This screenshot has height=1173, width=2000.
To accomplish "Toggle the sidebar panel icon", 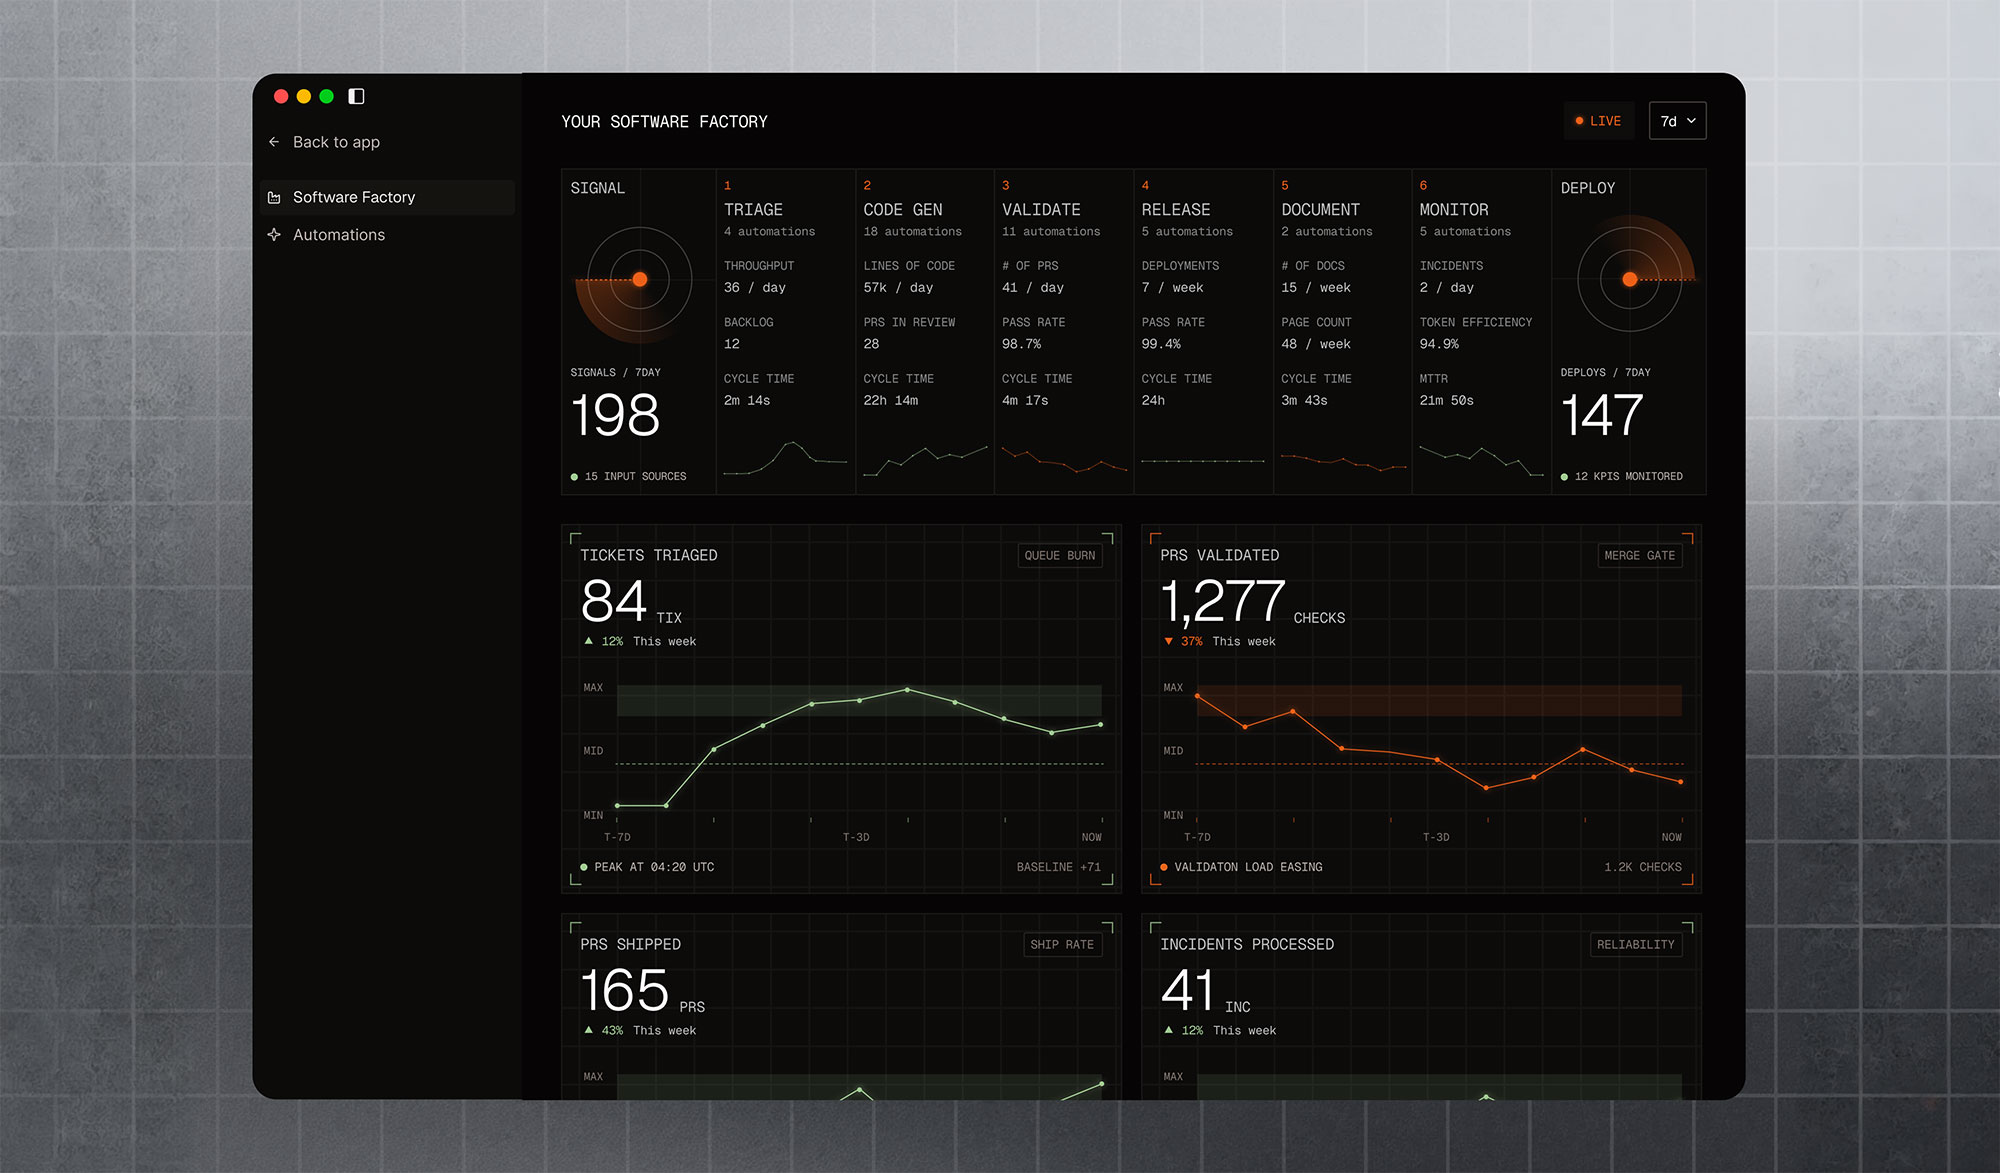I will pyautogui.click(x=356, y=96).
